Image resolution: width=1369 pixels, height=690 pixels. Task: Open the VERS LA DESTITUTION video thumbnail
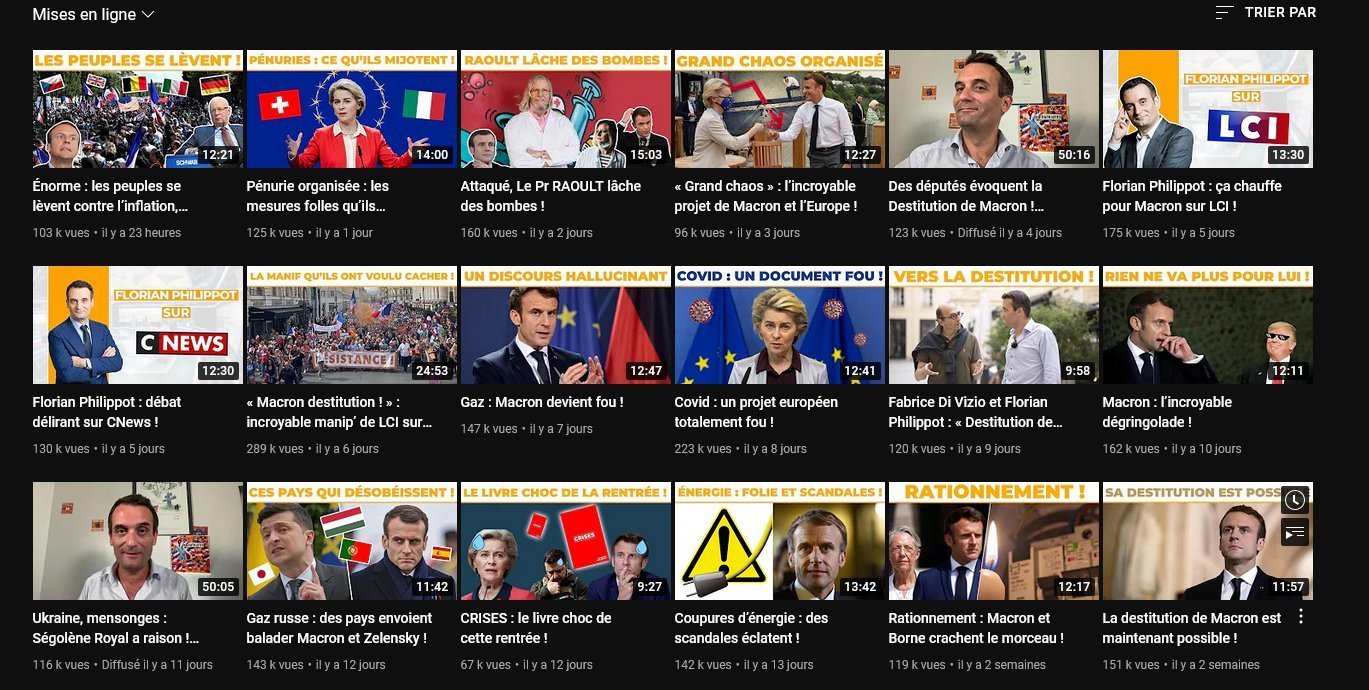pos(994,325)
